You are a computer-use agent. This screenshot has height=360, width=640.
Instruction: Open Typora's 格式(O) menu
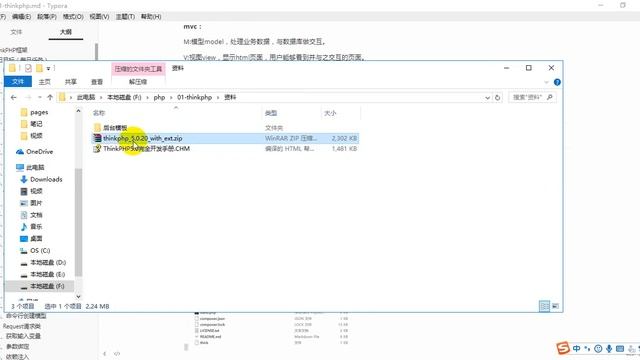click(x=73, y=16)
